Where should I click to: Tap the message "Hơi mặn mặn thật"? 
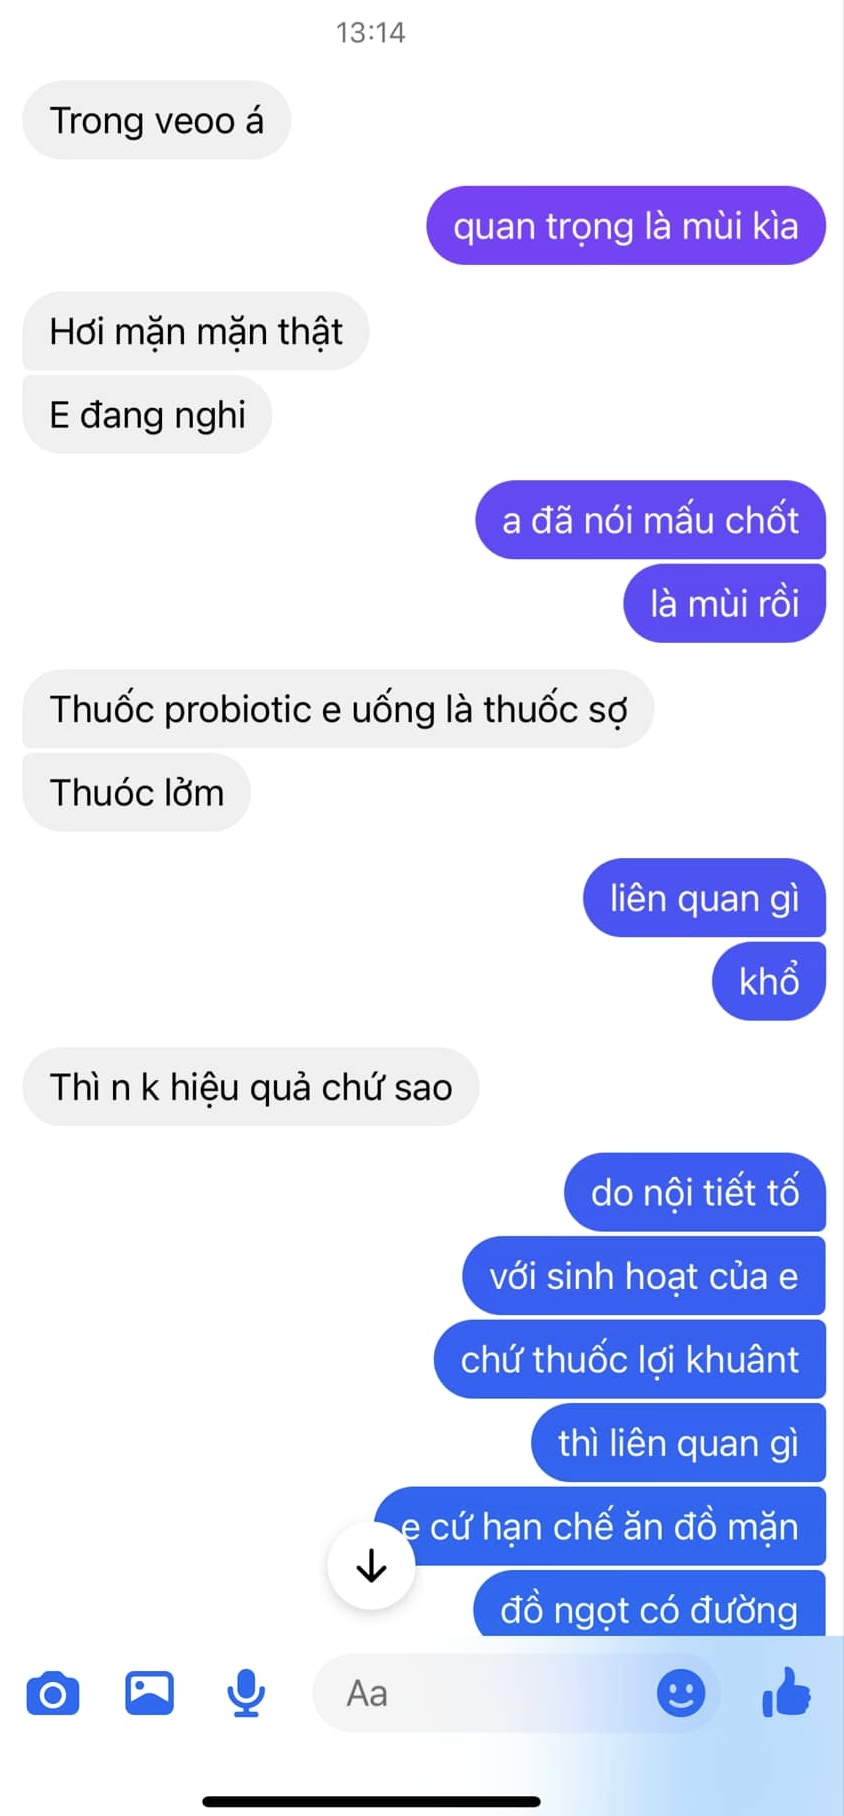[x=196, y=331]
